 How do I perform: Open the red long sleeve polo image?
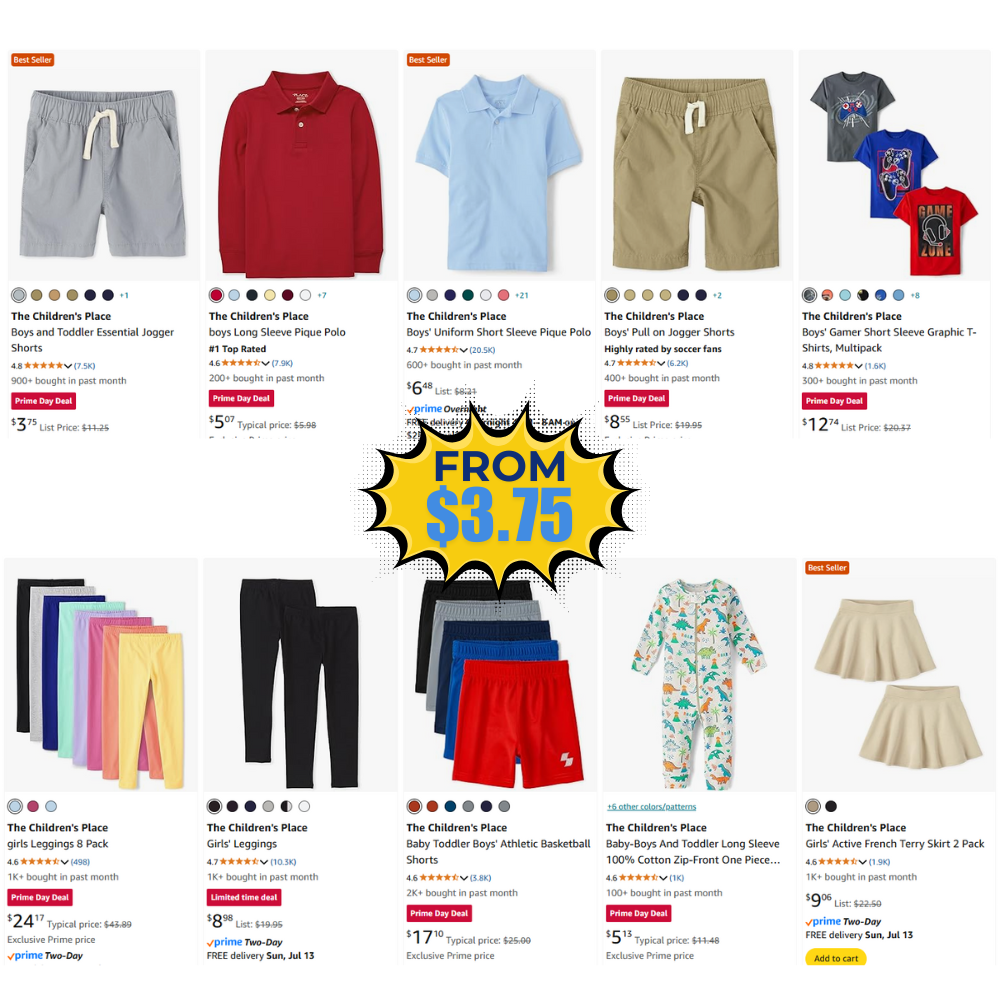[x=300, y=173]
